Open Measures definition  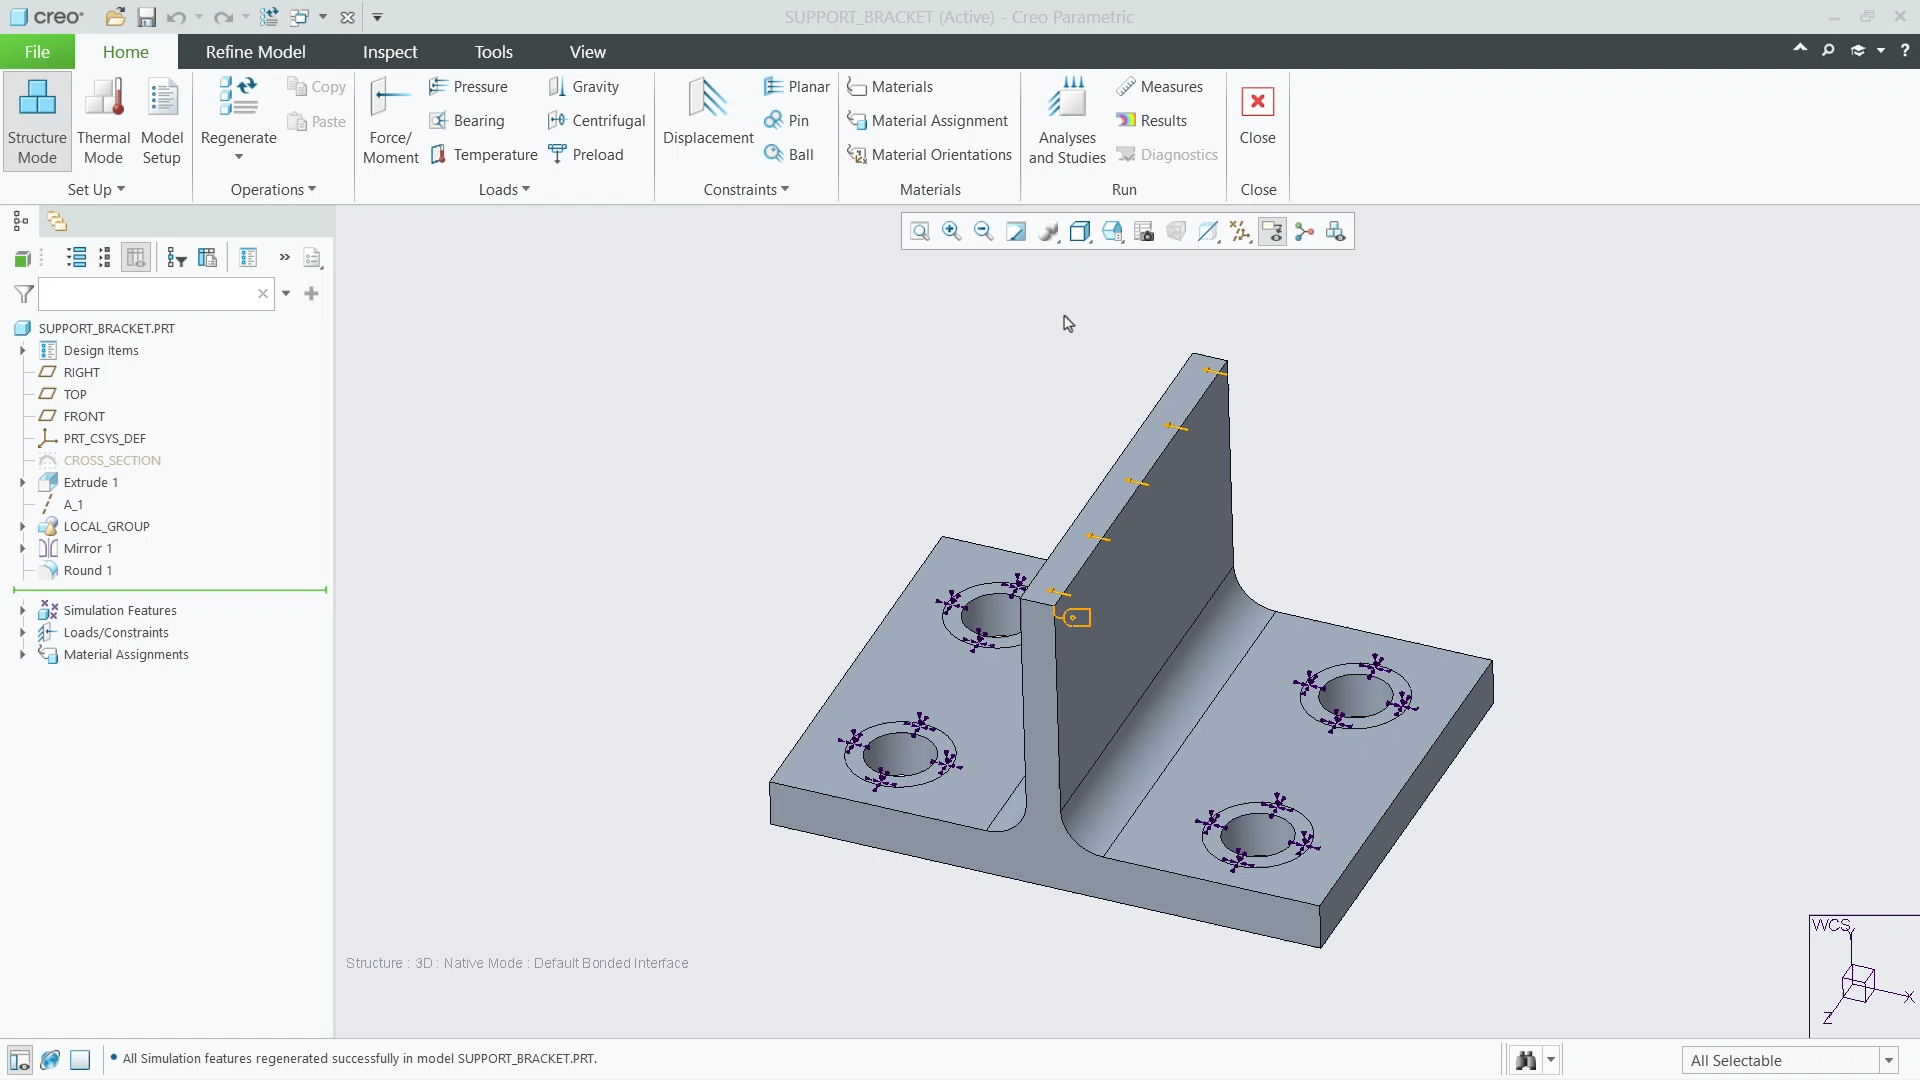(x=1159, y=87)
